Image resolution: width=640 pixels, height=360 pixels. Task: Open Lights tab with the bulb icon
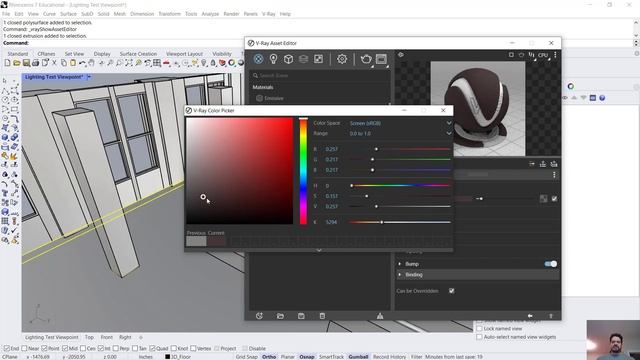[273, 59]
